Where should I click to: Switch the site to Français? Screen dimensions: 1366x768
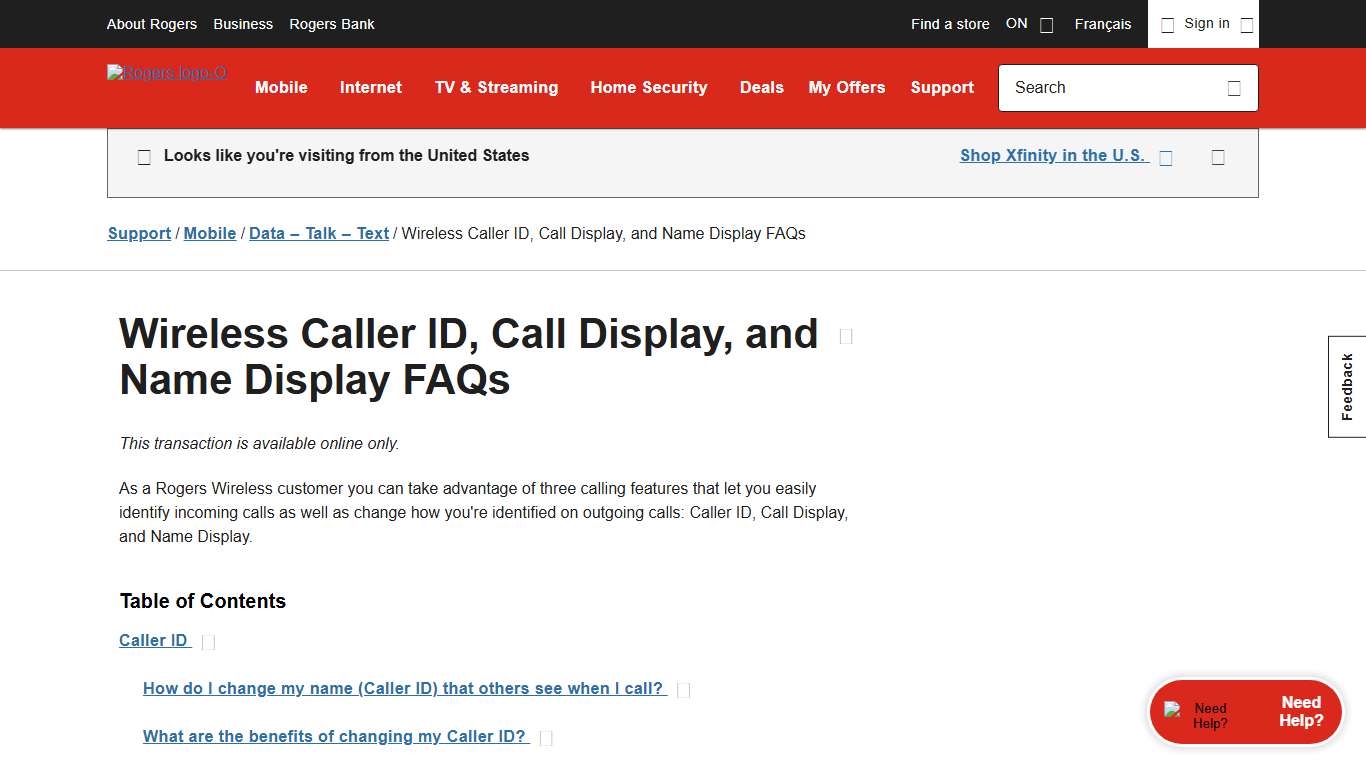(1103, 24)
